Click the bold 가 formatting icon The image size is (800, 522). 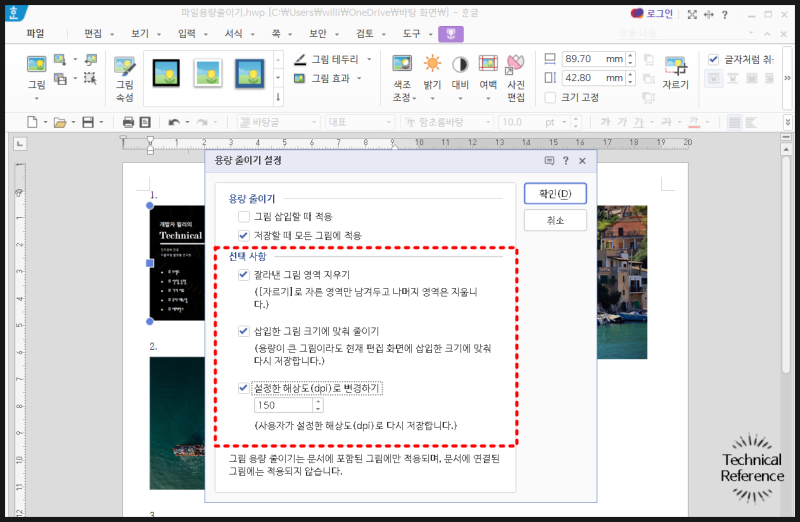tap(606, 122)
